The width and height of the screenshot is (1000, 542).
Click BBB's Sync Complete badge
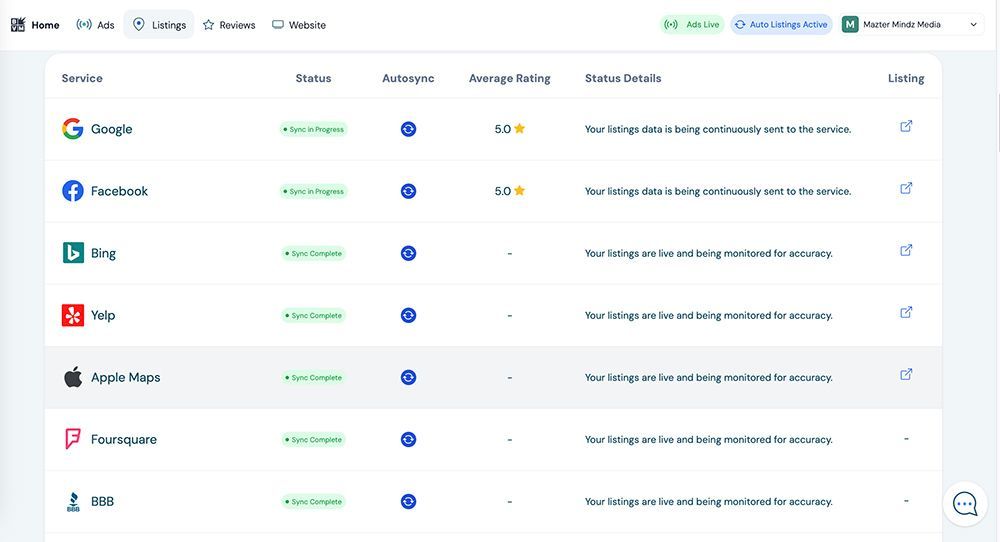click(313, 502)
